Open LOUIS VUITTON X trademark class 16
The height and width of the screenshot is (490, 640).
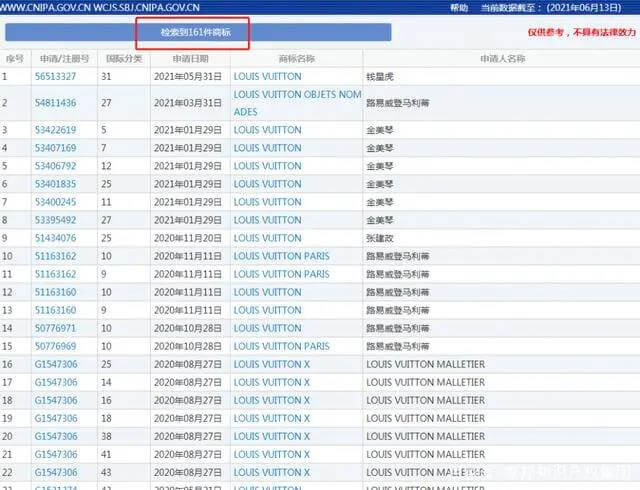[272, 400]
